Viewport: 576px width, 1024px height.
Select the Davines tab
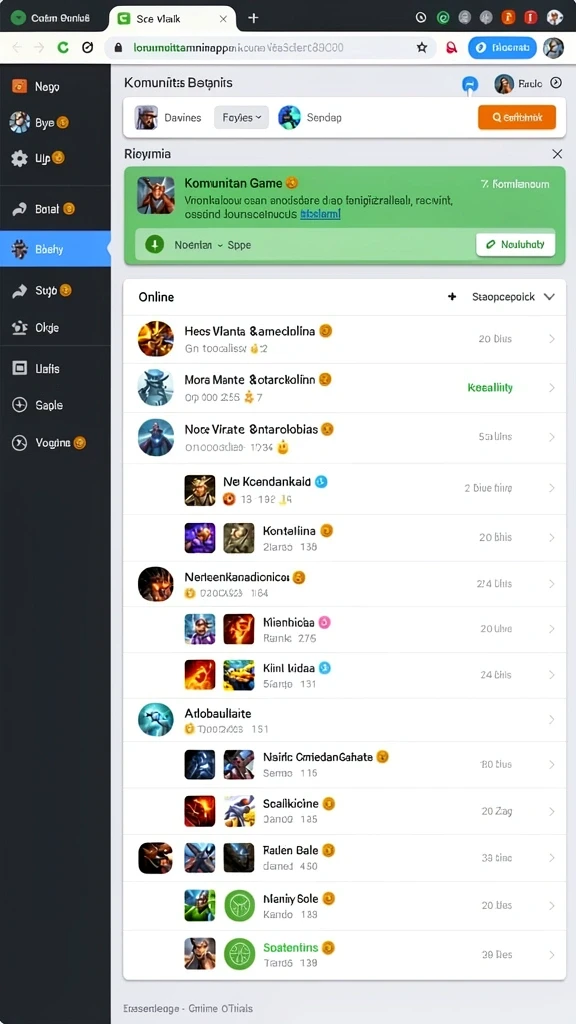click(168, 118)
